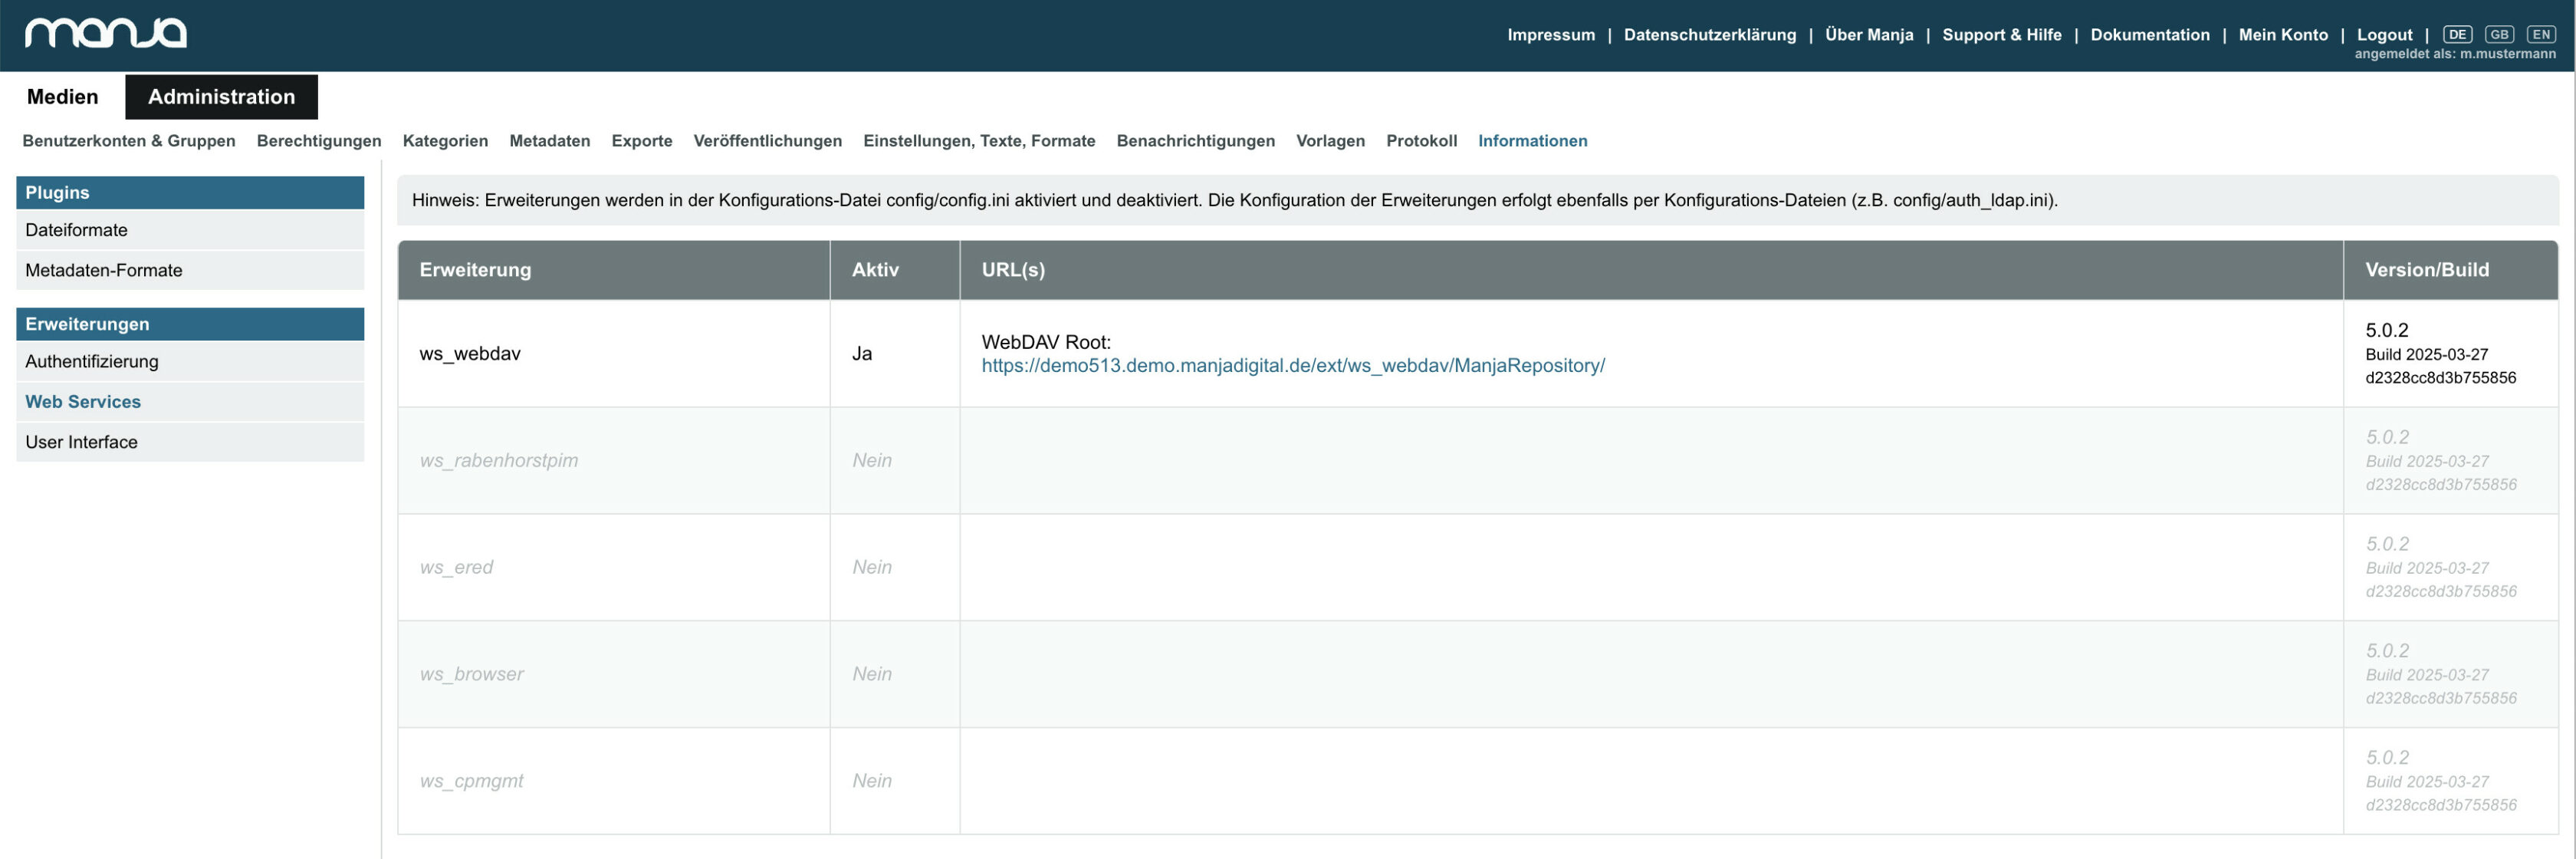Click 'angemeldet als: m.mustermann' text
The width and height of the screenshot is (2576, 859).
2455,55
